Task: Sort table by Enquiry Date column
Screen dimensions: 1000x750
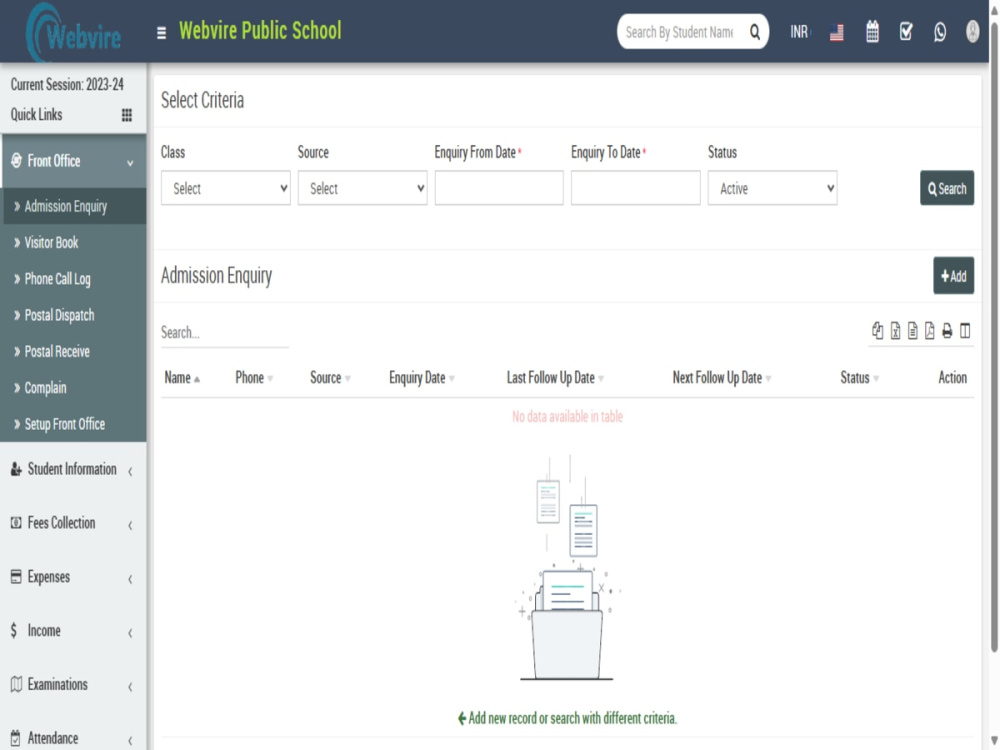Action: pyautogui.click(x=422, y=378)
